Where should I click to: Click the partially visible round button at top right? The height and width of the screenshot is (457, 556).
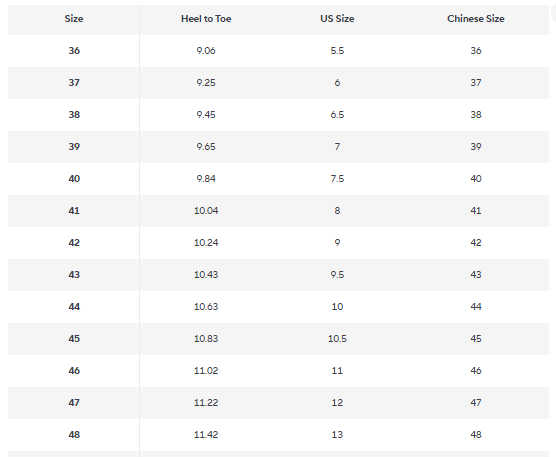tap(554, 14)
